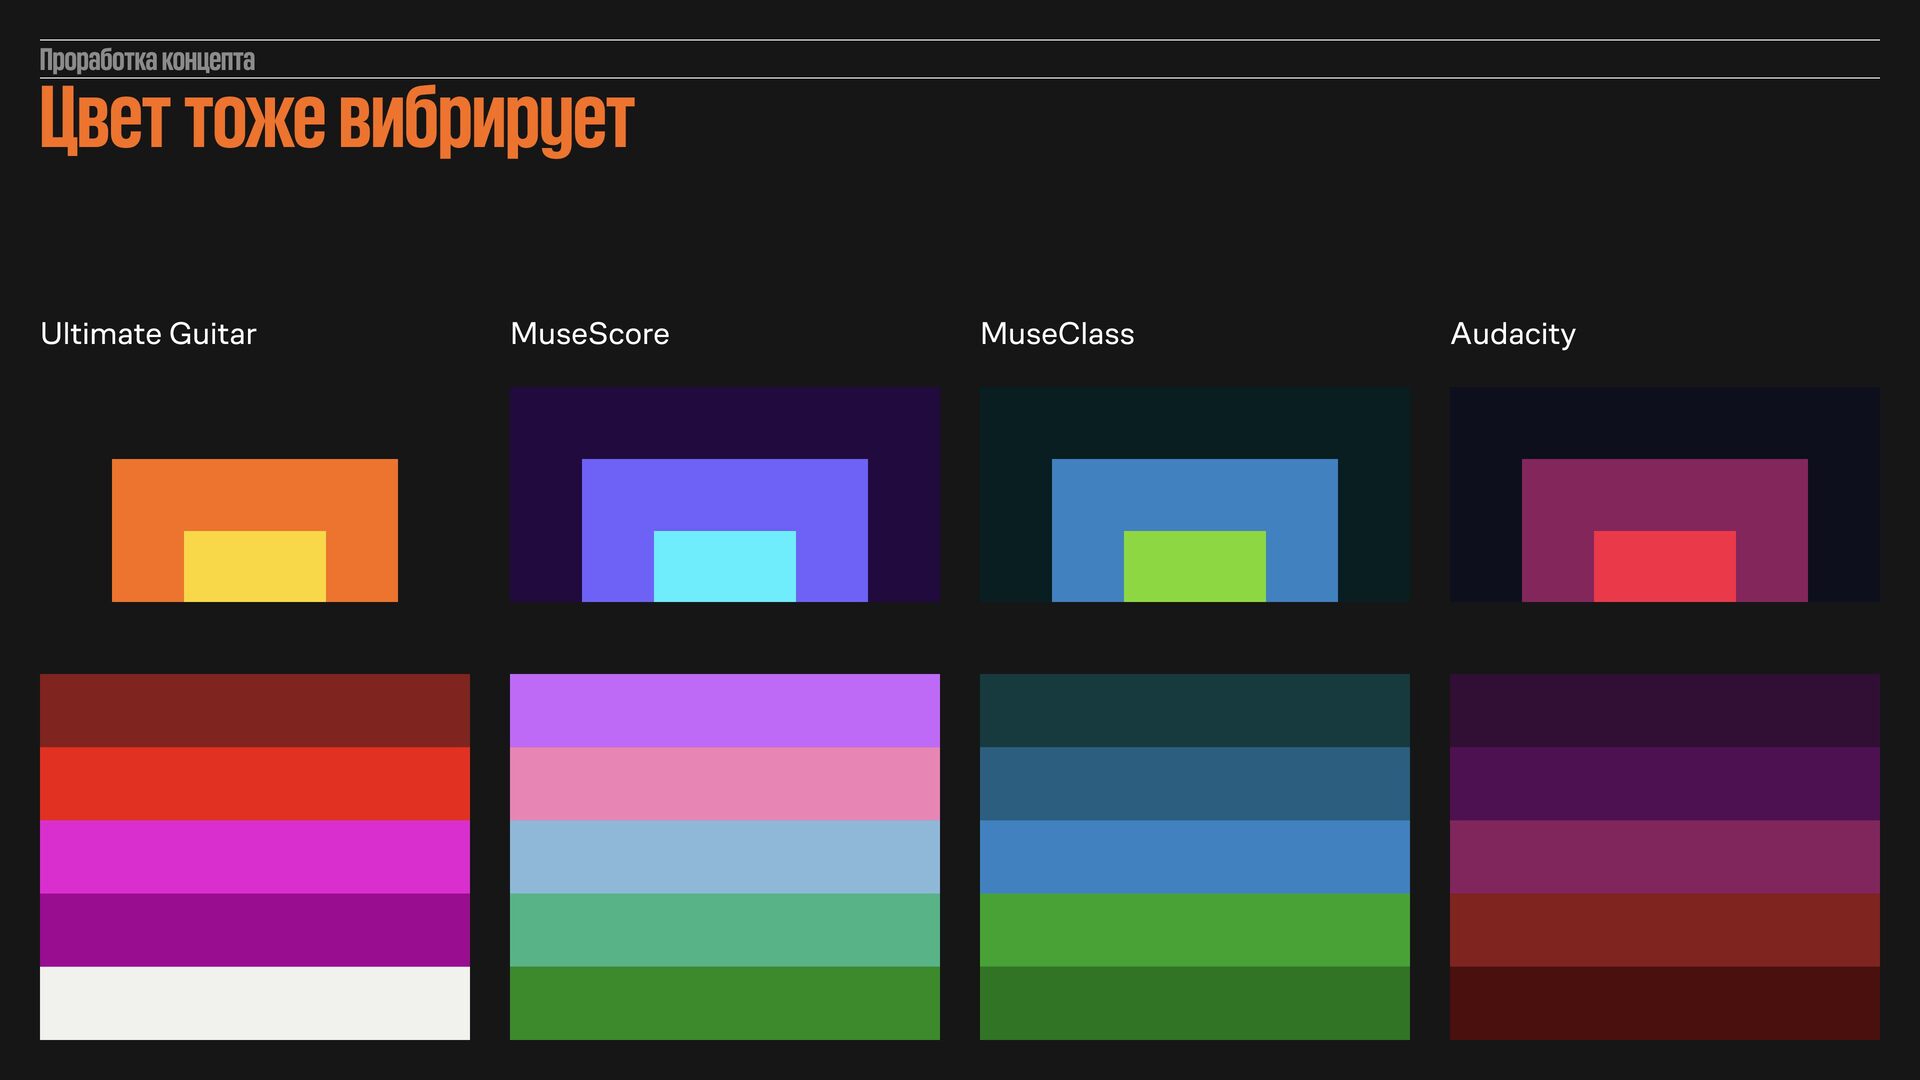The width and height of the screenshot is (1920, 1080).
Task: Click the lime green square under MuseClass
Action: 1194,566
